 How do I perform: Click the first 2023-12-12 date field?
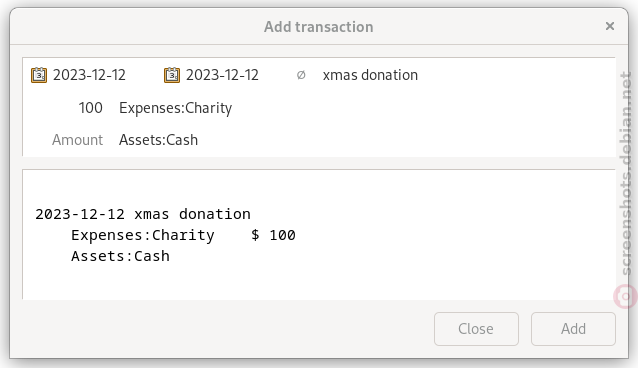[x=89, y=75]
